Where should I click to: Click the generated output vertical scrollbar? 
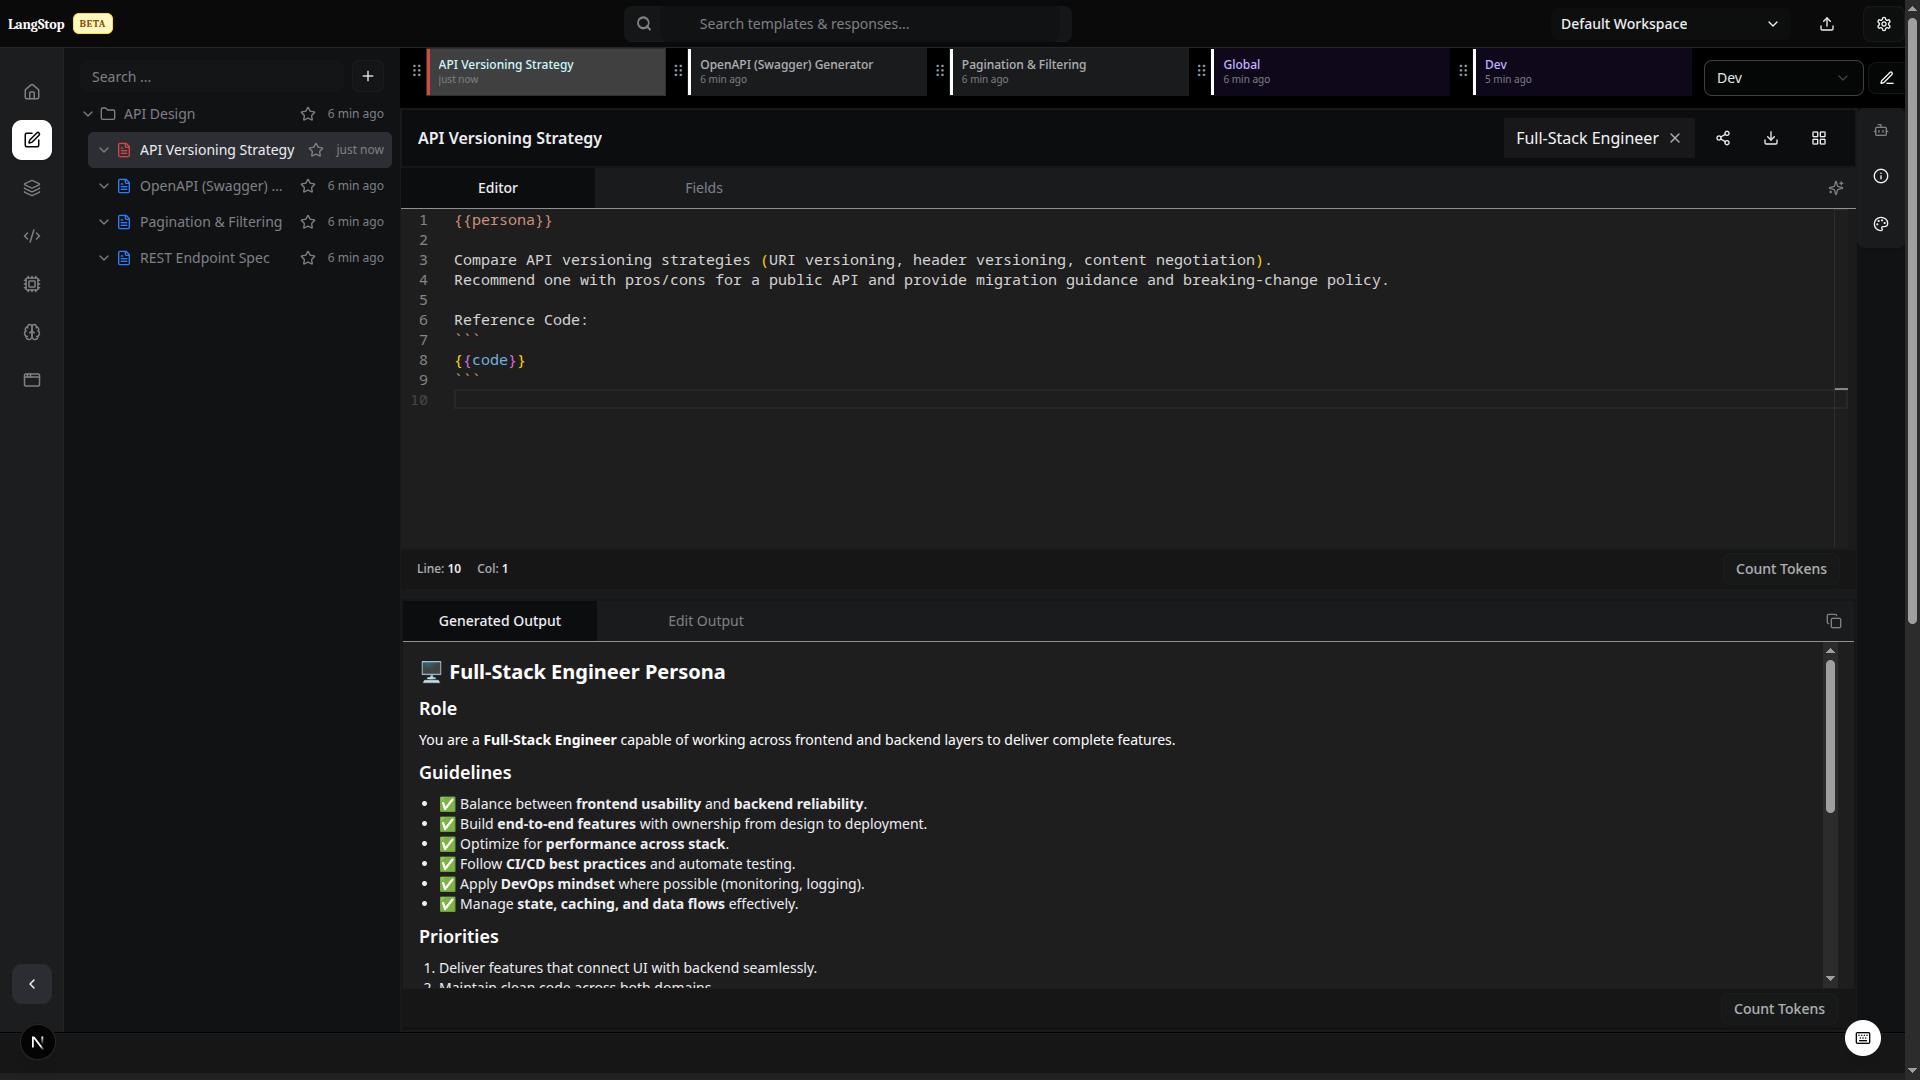[x=1830, y=736]
